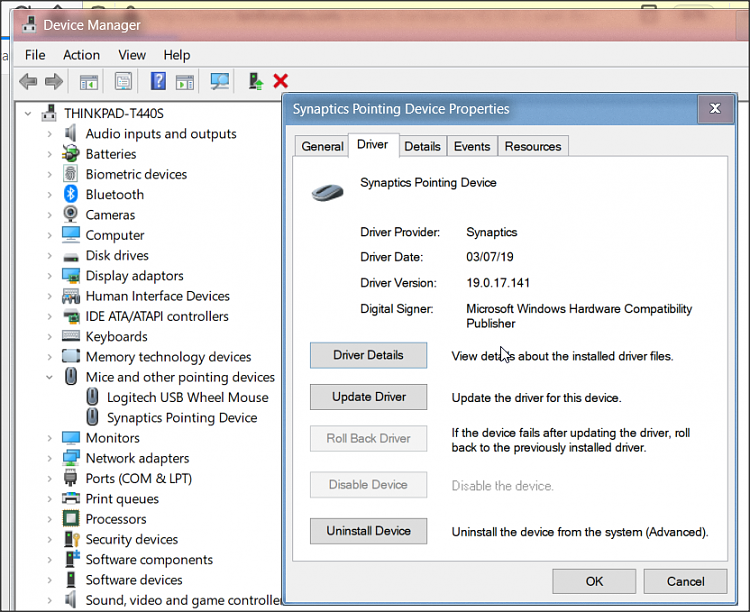This screenshot has width=750, height=612.
Task: Click the Properties toolbar icon
Action: [x=123, y=81]
